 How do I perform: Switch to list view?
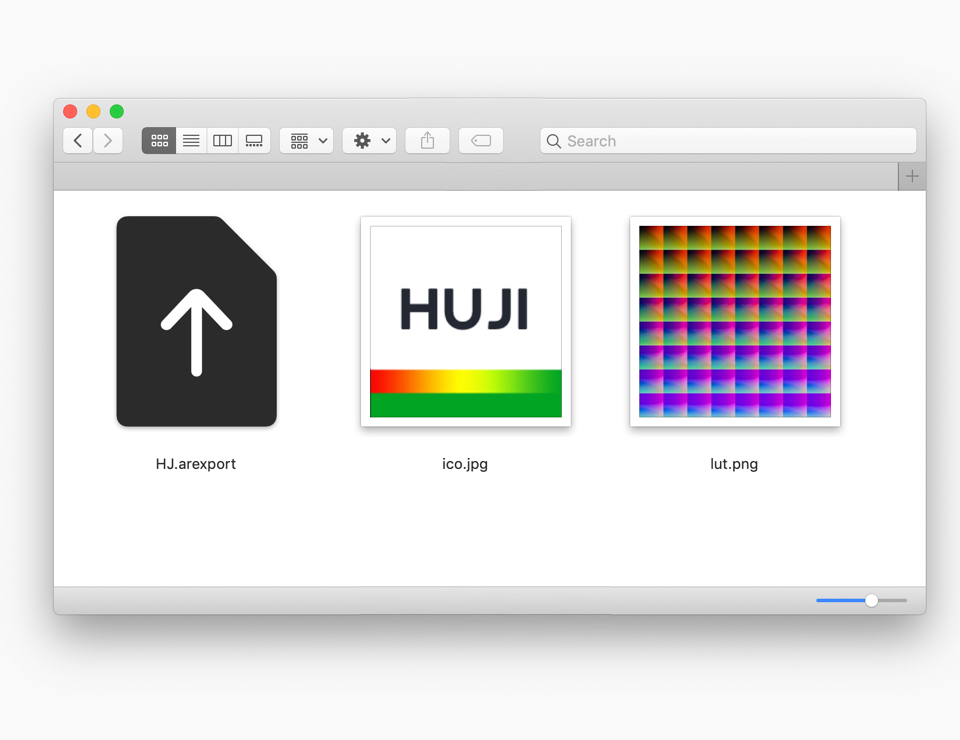click(191, 141)
